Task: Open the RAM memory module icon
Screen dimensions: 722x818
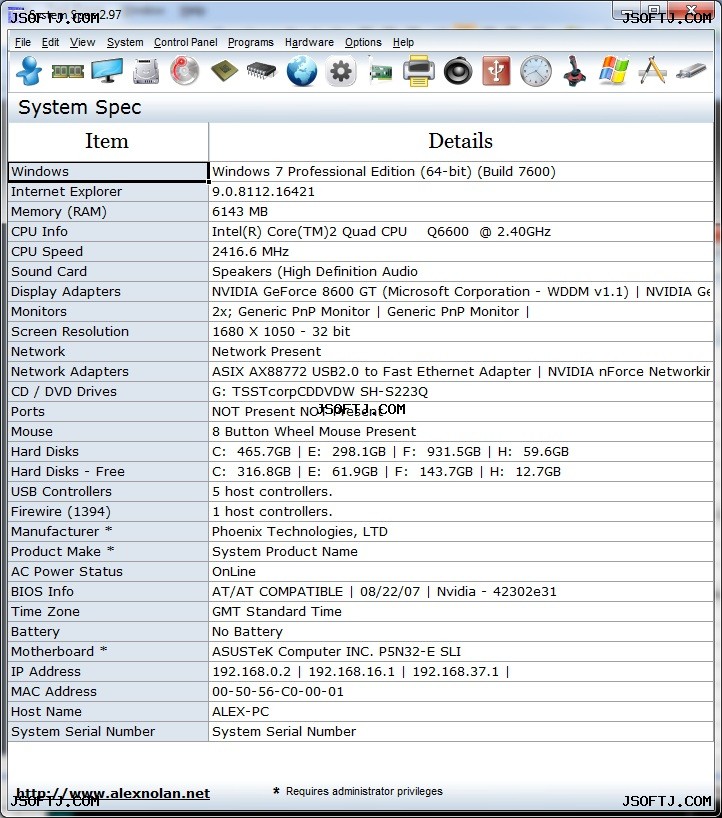Action: [68, 71]
